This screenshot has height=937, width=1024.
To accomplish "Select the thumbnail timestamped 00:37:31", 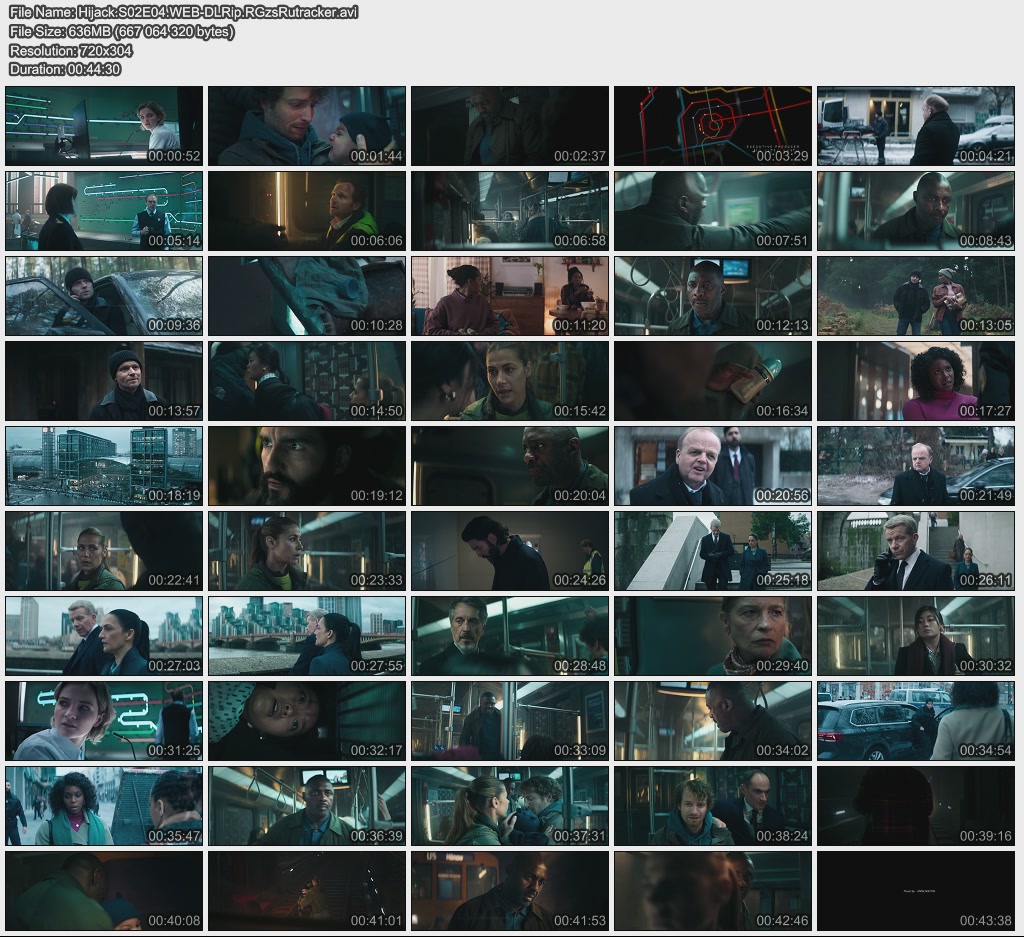I will click(x=509, y=806).
